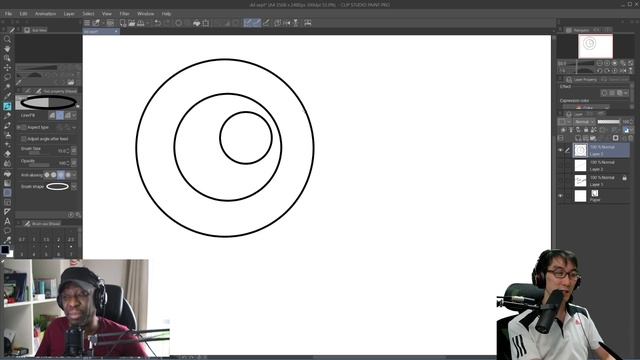The width and height of the screenshot is (640, 360).
Task: Click the Save icon in command bar
Action: click(140, 23)
